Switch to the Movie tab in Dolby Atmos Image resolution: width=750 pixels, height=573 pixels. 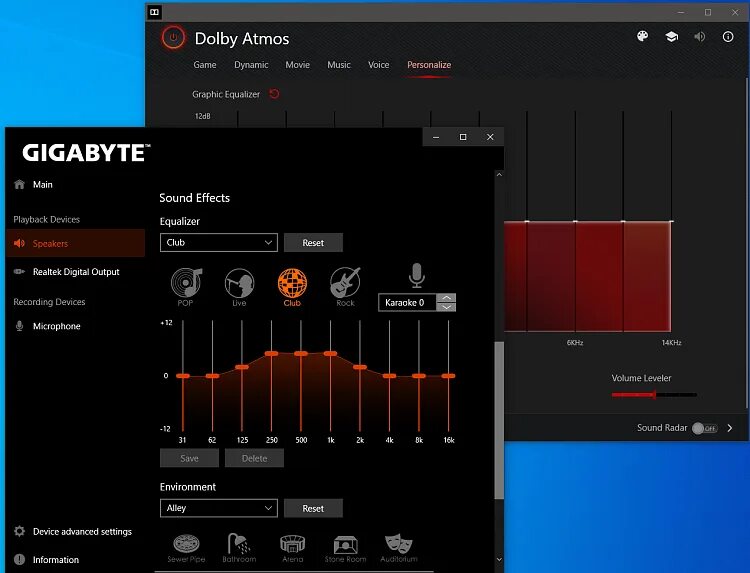[298, 65]
